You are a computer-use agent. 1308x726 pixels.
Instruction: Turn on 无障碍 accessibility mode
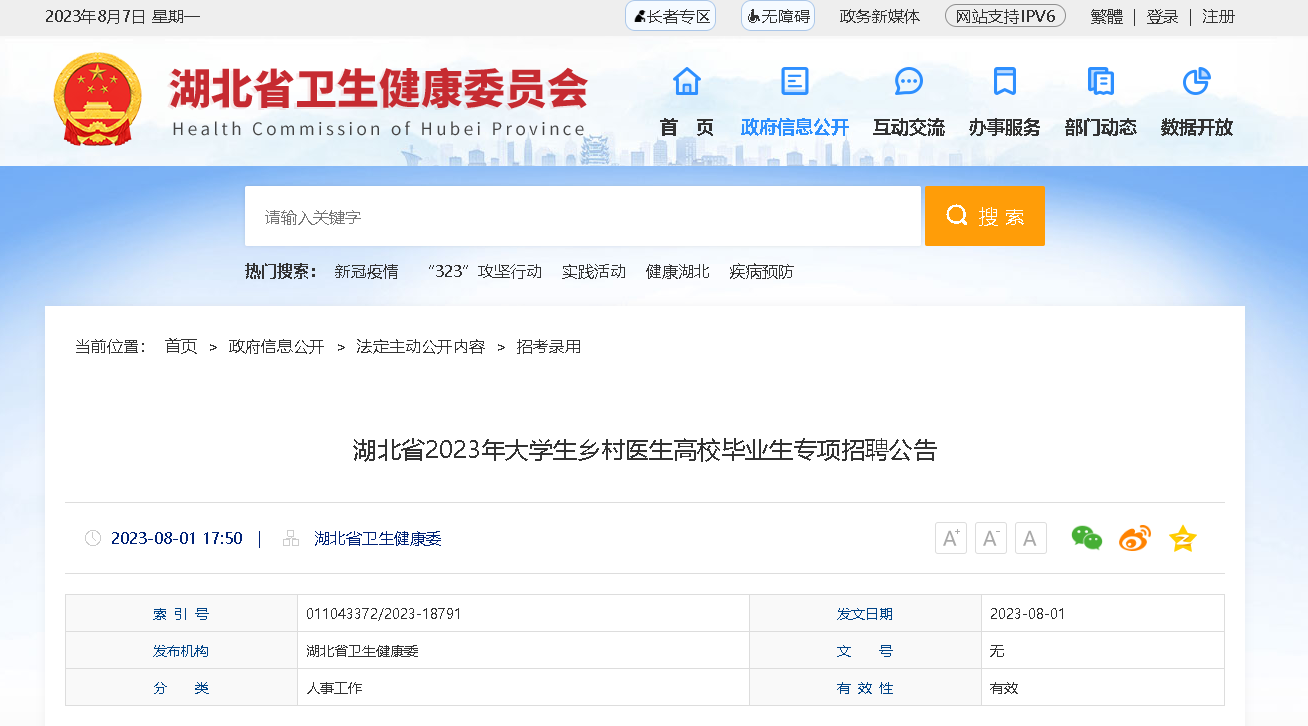point(778,16)
